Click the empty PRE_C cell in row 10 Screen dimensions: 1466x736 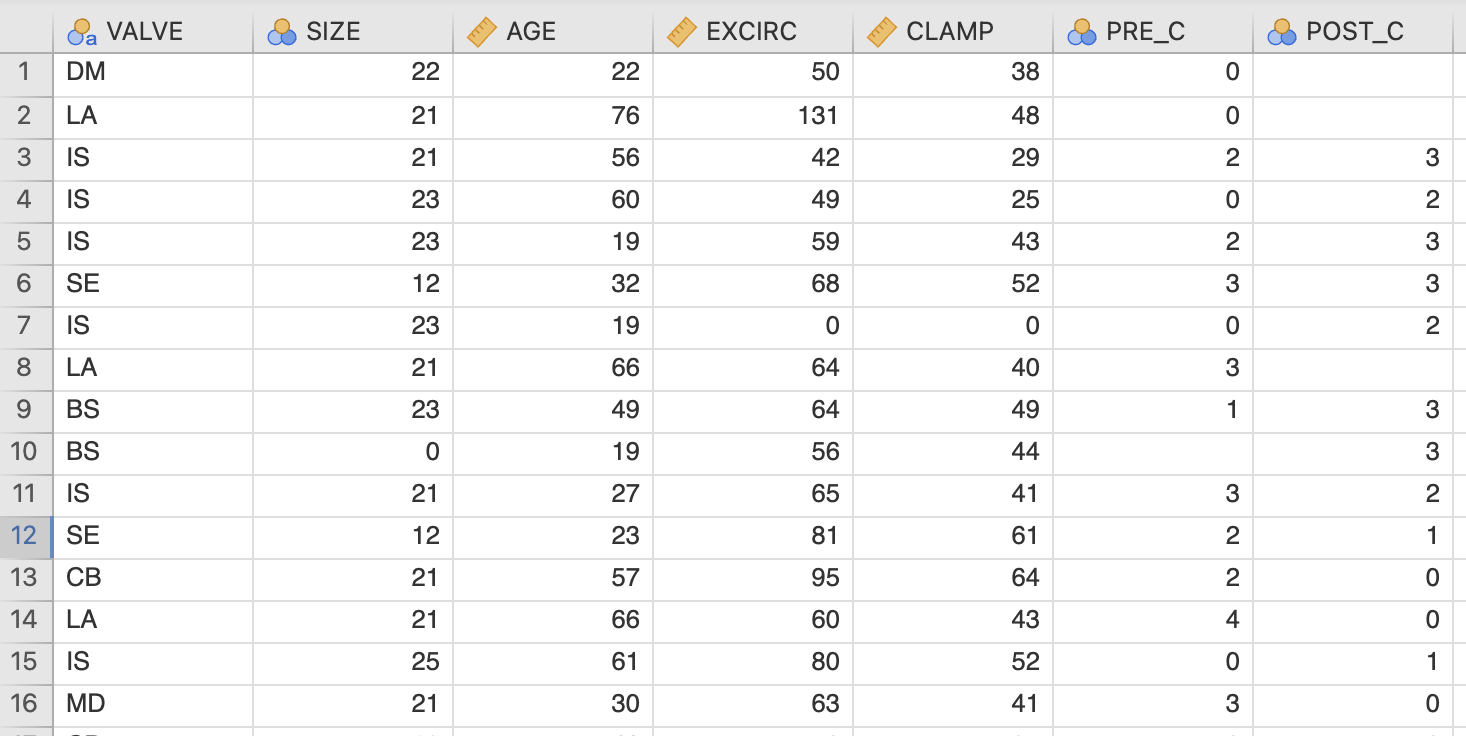(1153, 452)
